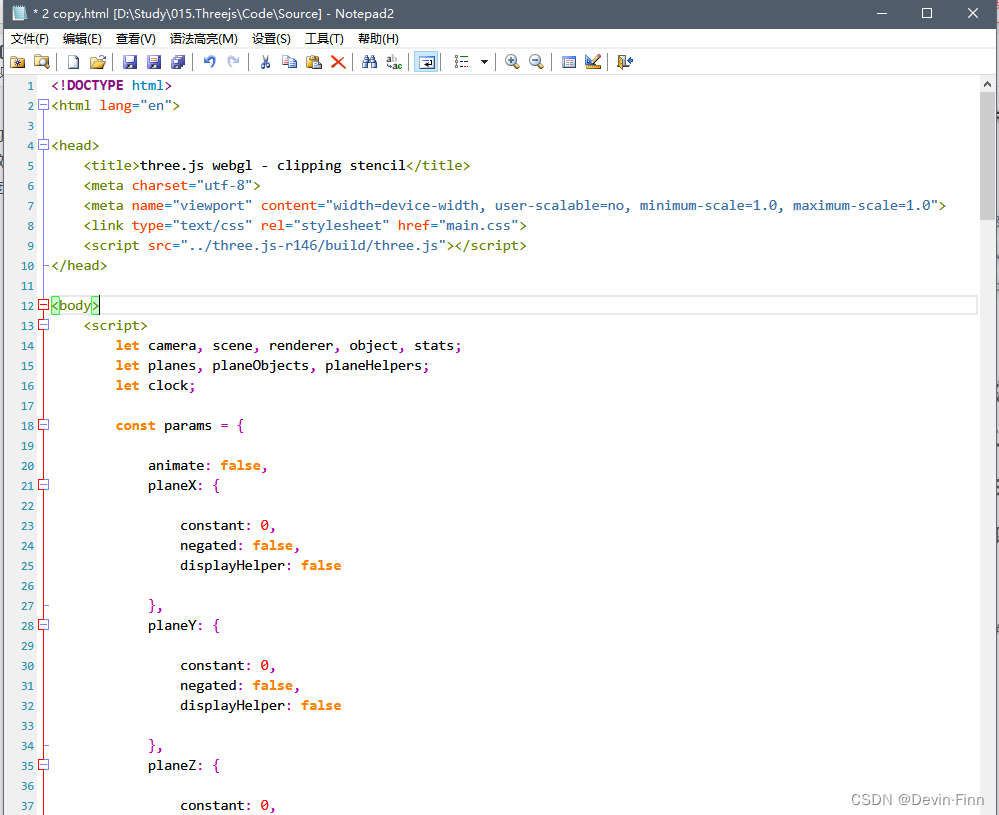The image size is (999, 815).
Task: Collapse the head fold on line 4
Action: [43, 145]
